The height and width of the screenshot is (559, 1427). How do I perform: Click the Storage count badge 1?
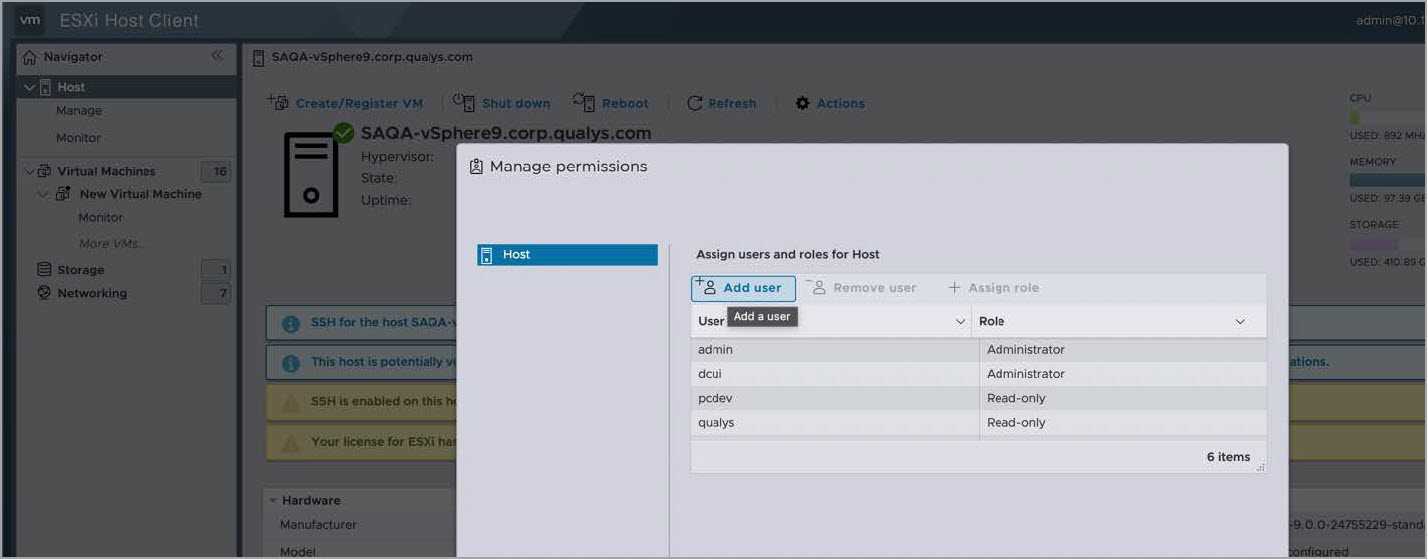pos(216,269)
